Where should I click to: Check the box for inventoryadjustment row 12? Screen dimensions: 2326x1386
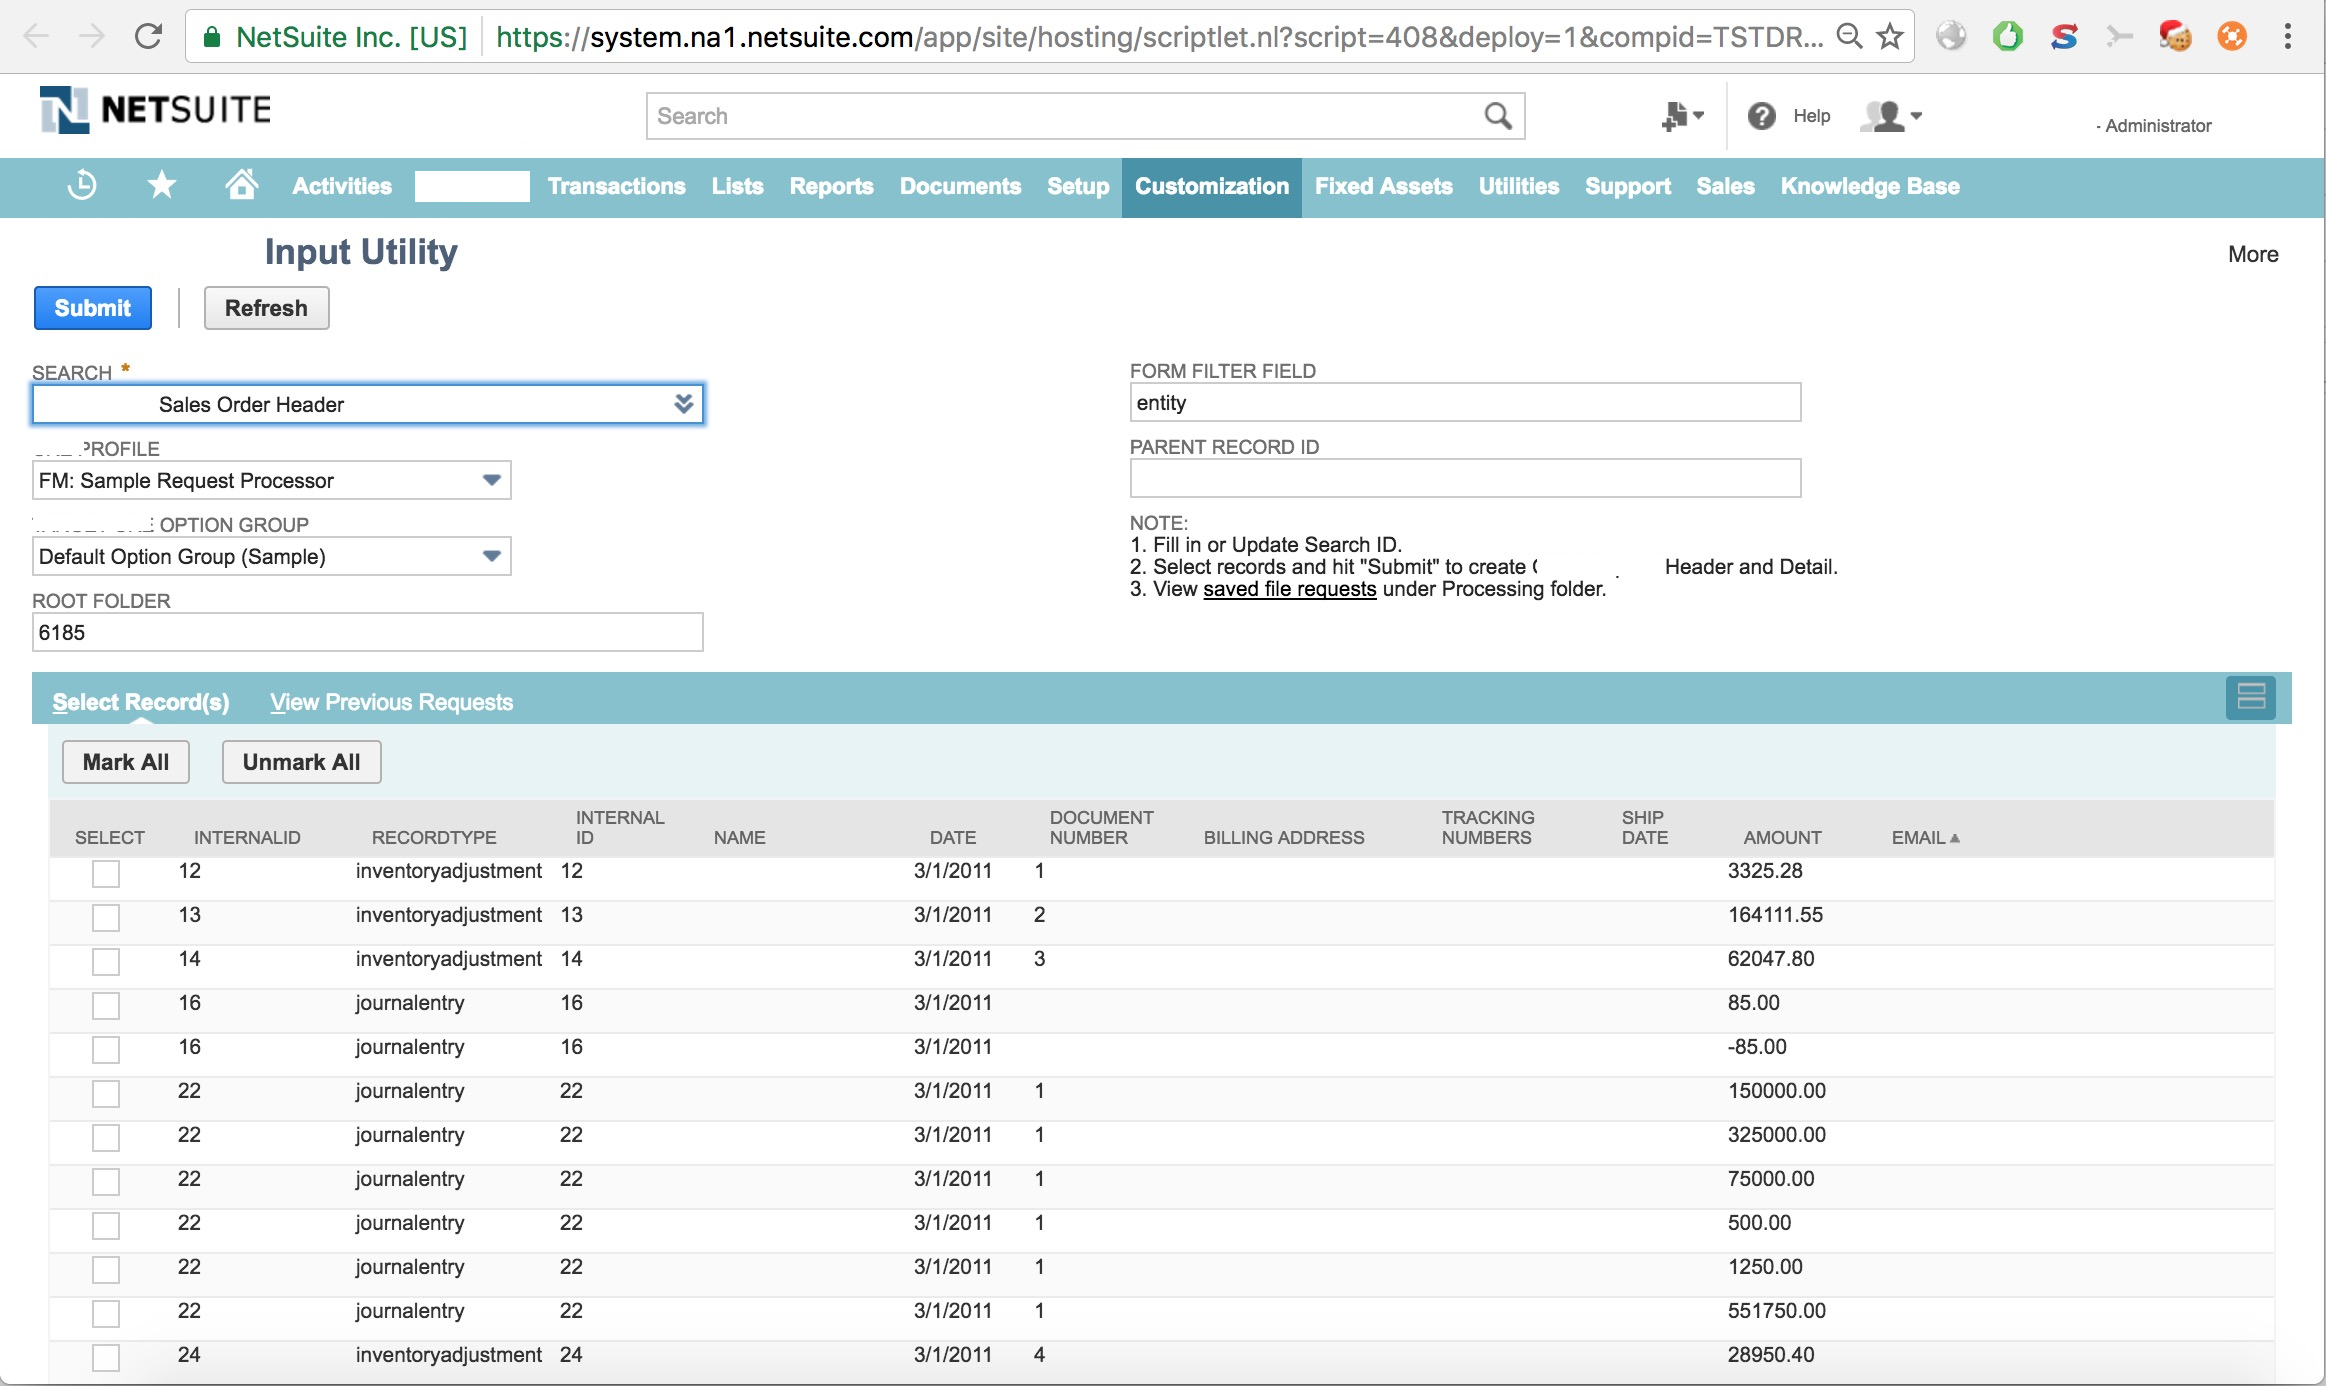coord(106,873)
